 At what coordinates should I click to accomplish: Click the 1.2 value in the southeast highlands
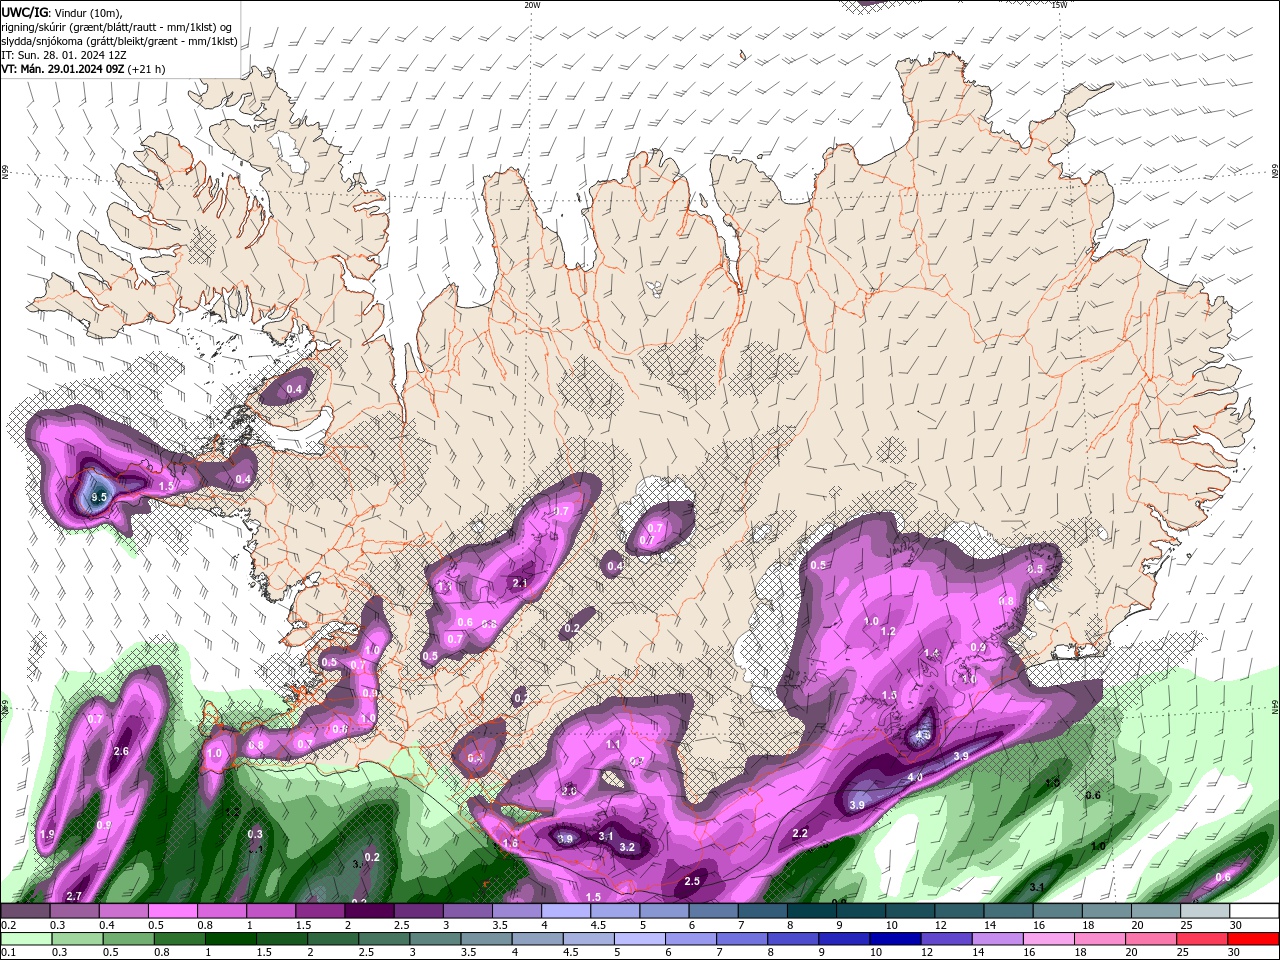coord(888,631)
